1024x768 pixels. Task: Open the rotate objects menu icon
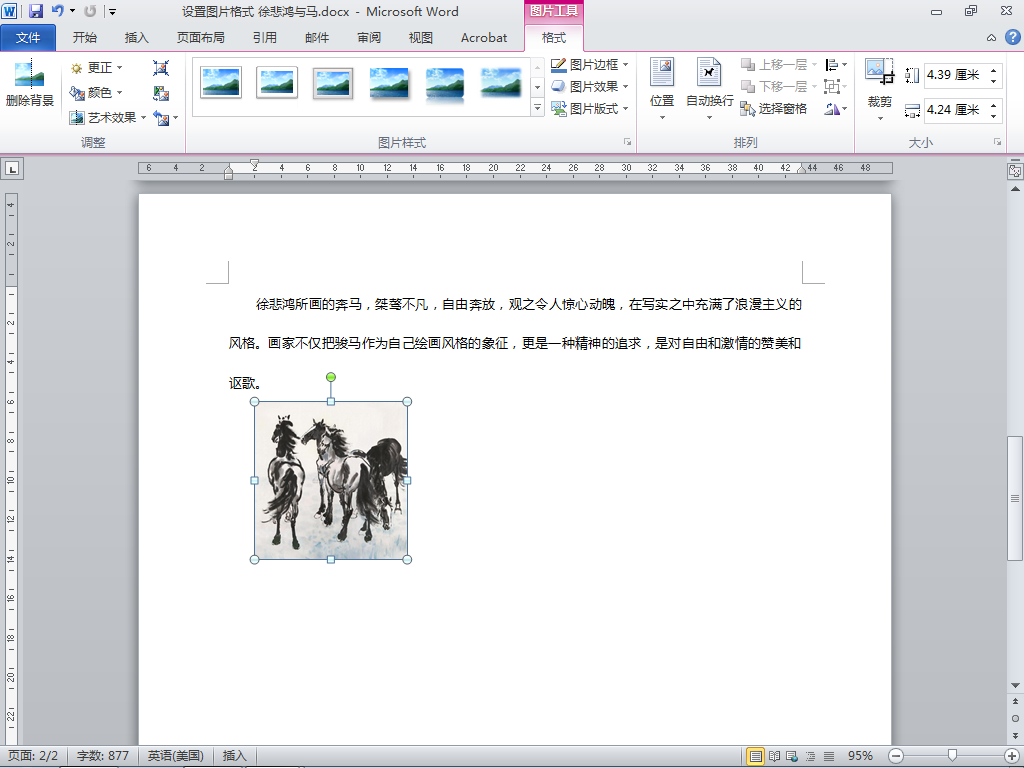[x=836, y=108]
